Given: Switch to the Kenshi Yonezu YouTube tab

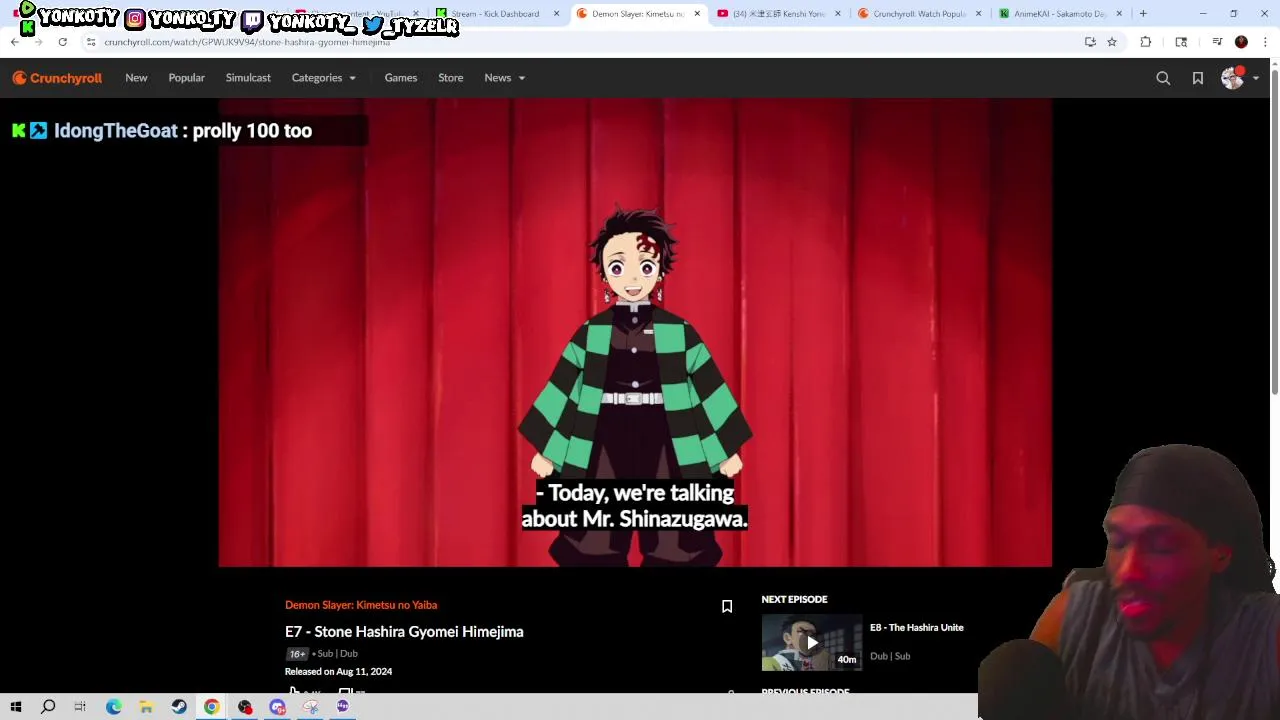Looking at the screenshot, I should tap(778, 14).
